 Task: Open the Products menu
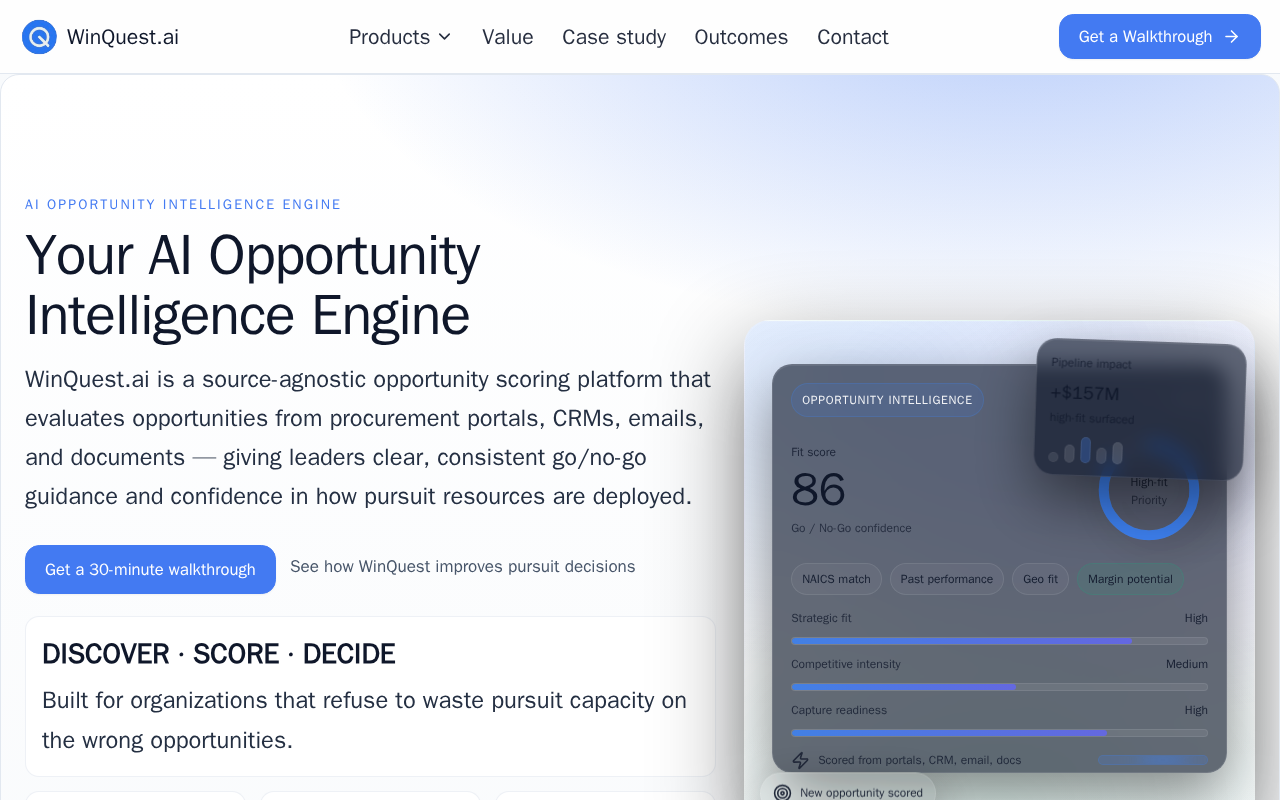[400, 37]
